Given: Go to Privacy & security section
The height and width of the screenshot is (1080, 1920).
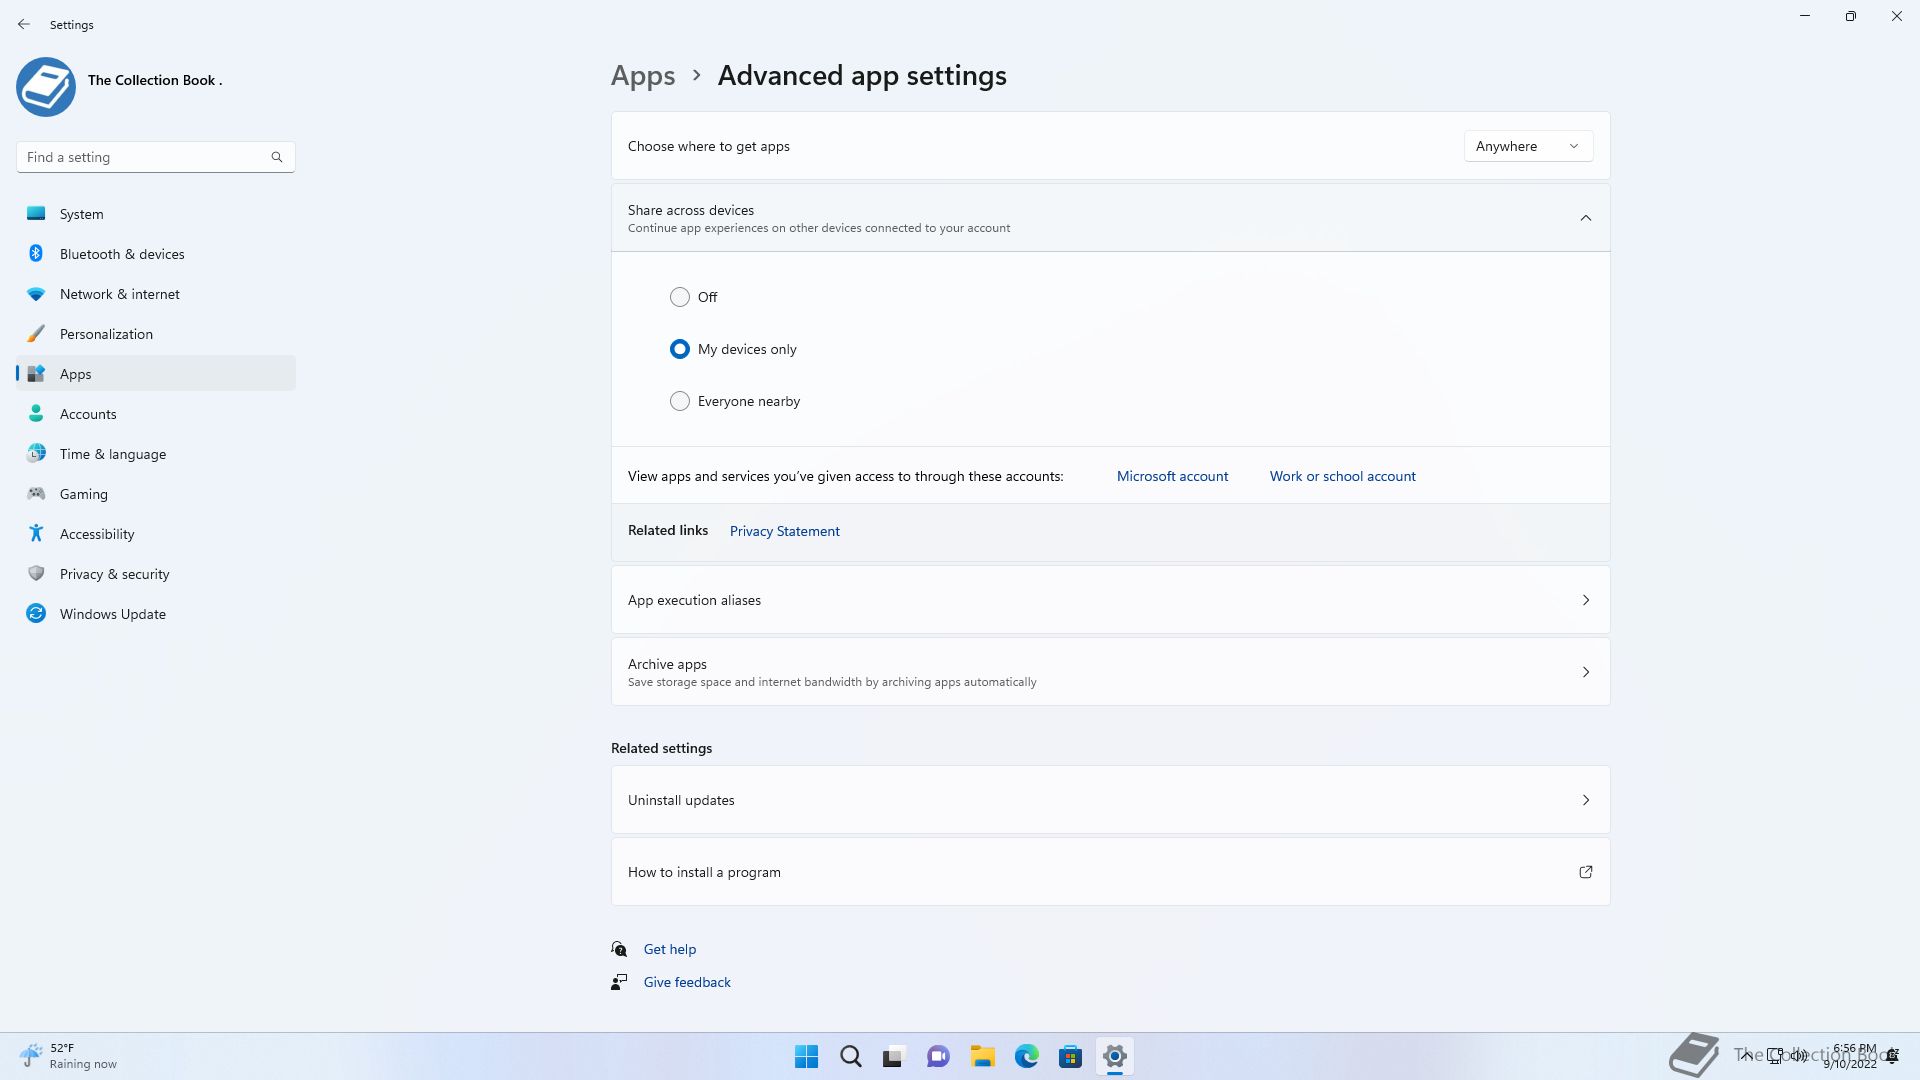Looking at the screenshot, I should pos(114,574).
